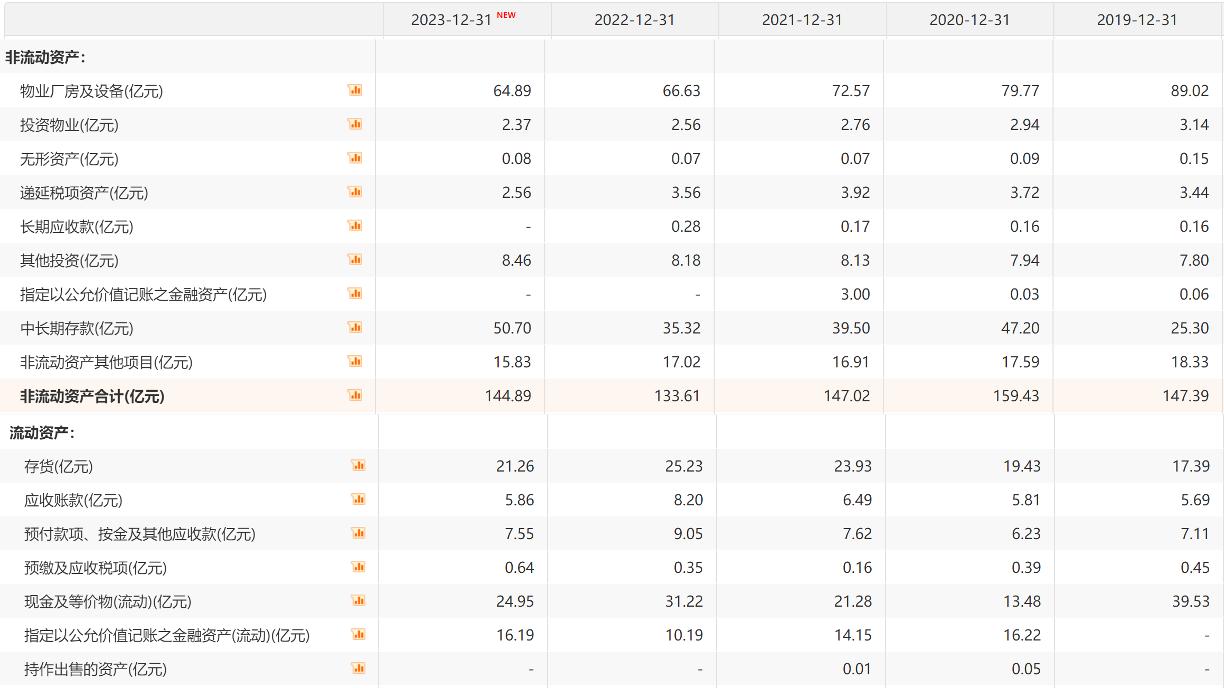This screenshot has height=688, width=1224.
Task: Click the 递延税项资产(亿元) row label
Action: [84, 193]
